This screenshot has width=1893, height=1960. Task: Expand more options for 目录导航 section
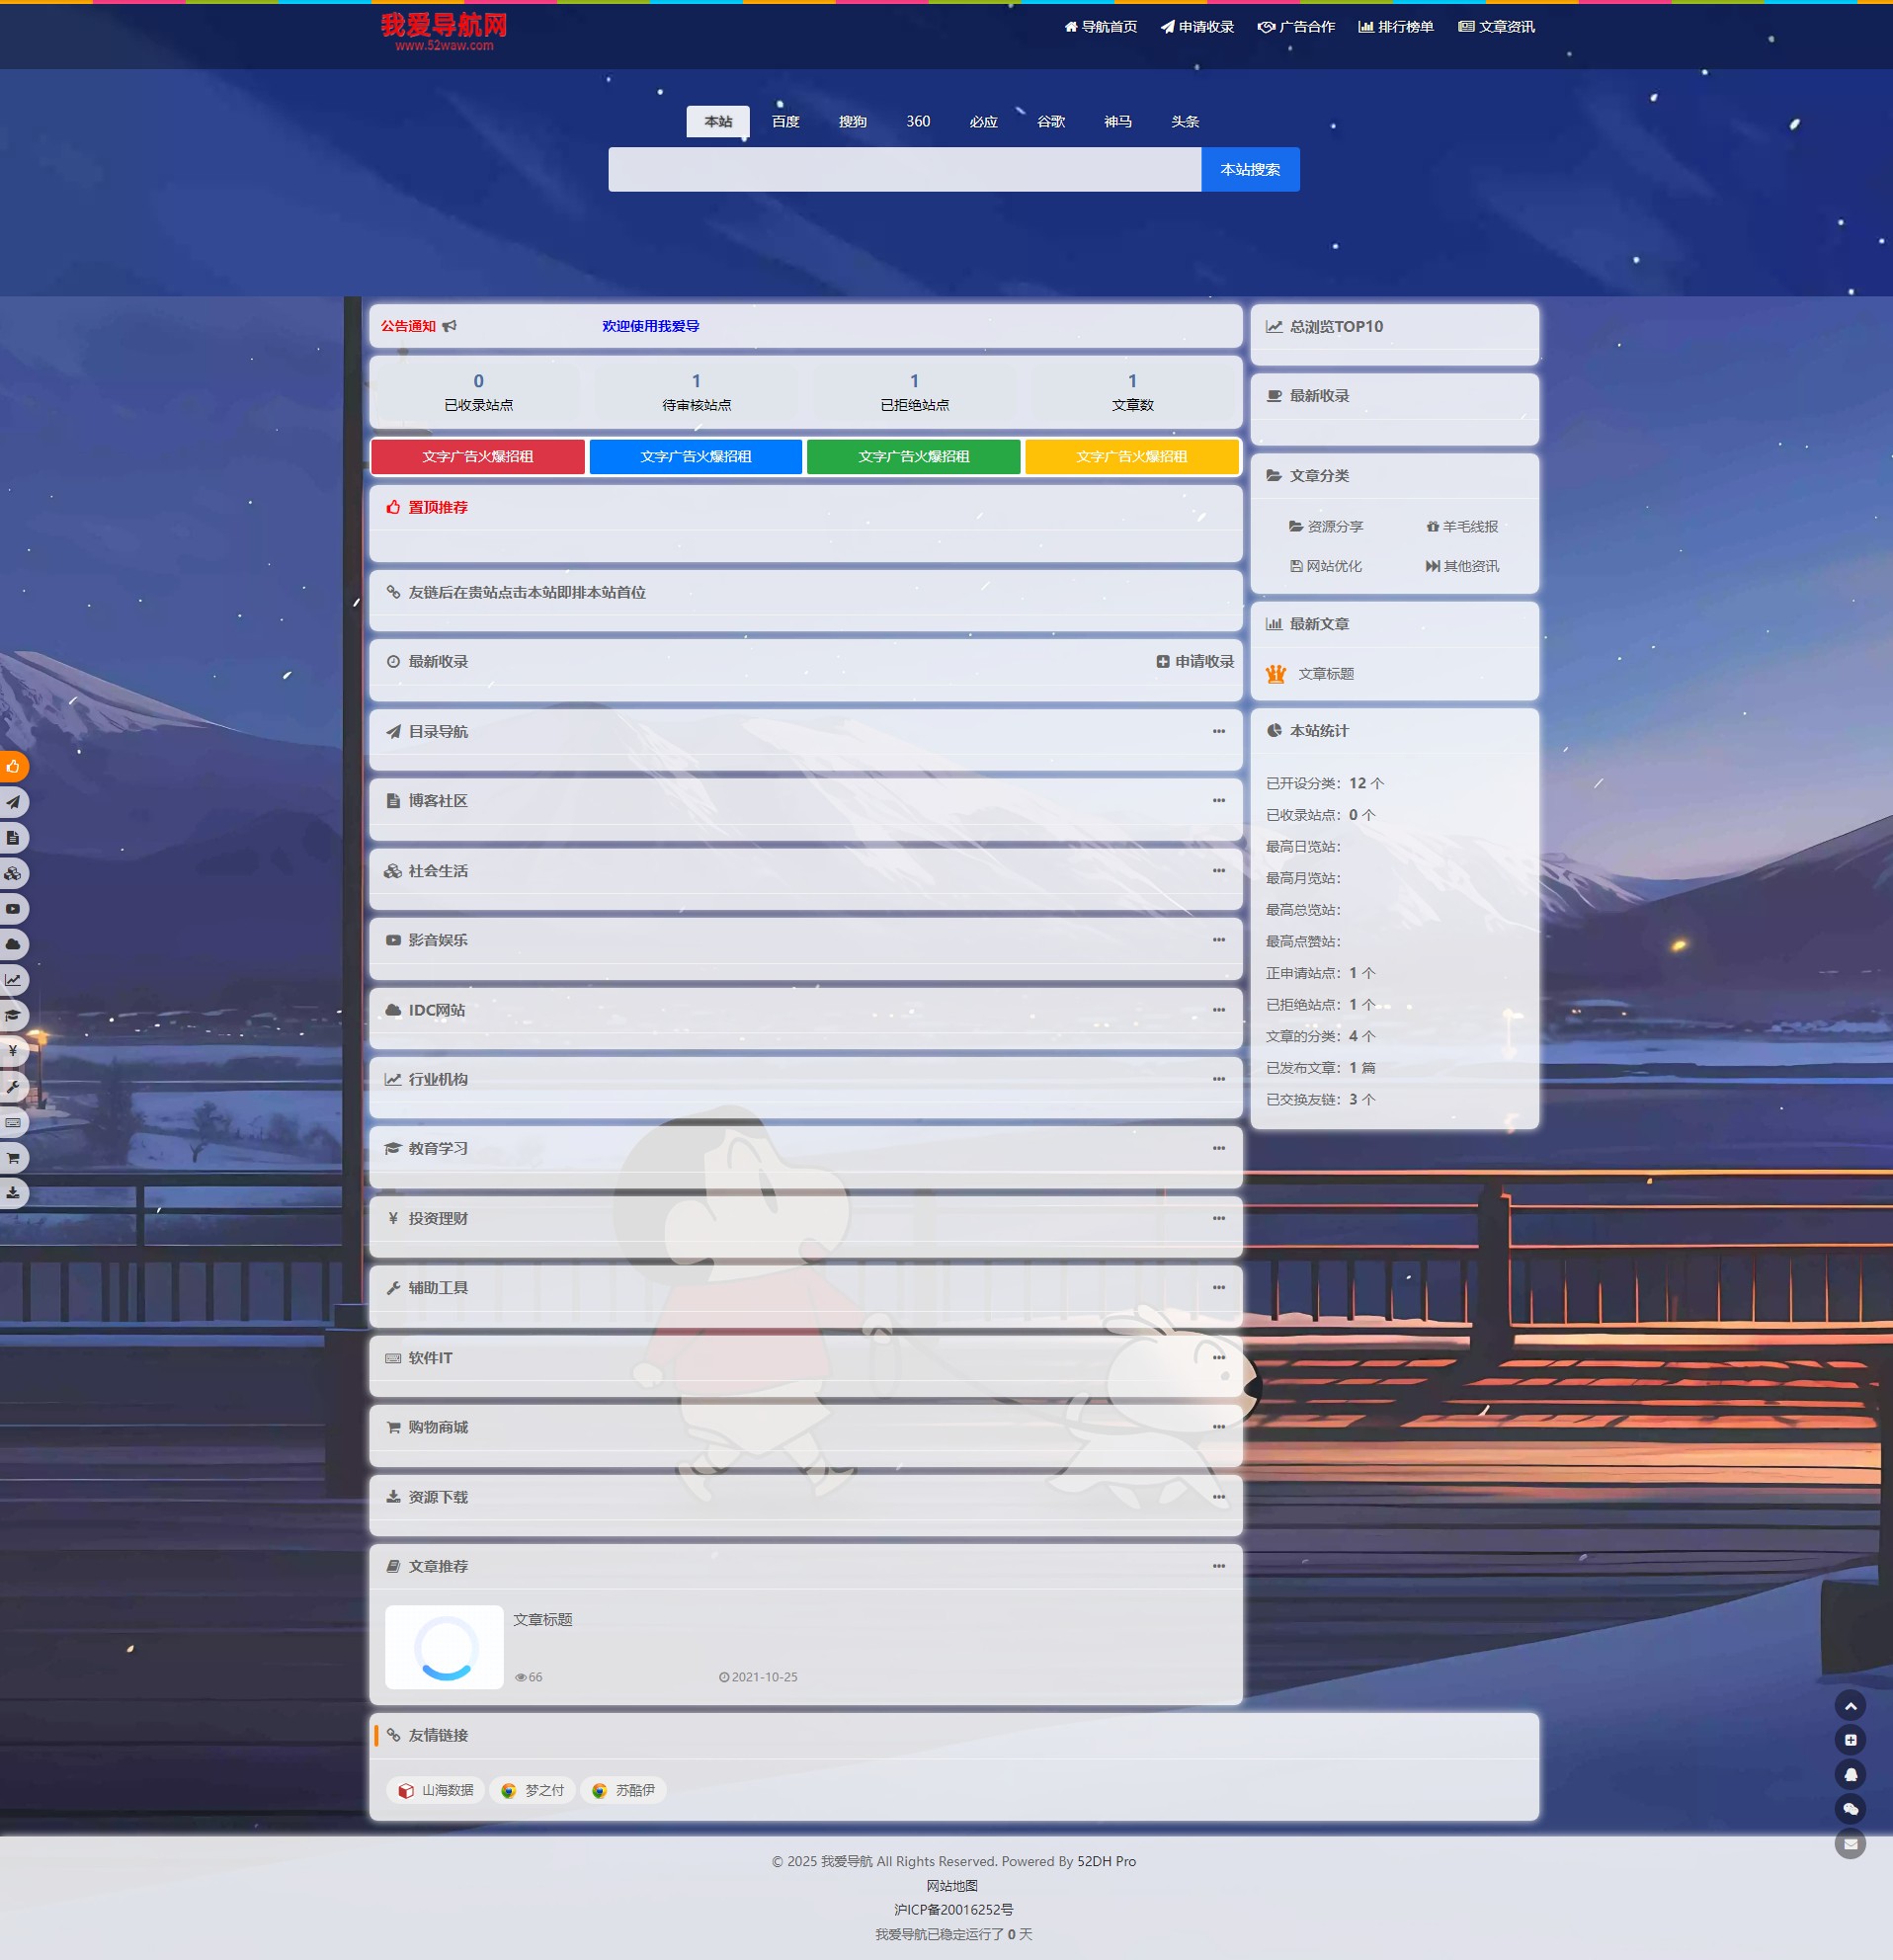pyautogui.click(x=1218, y=732)
